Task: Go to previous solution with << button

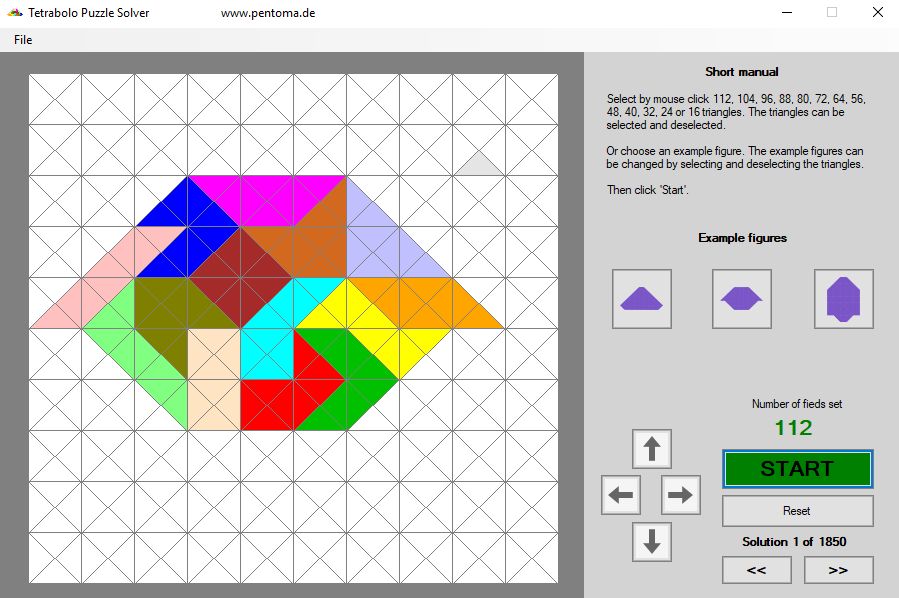Action: coord(757,570)
